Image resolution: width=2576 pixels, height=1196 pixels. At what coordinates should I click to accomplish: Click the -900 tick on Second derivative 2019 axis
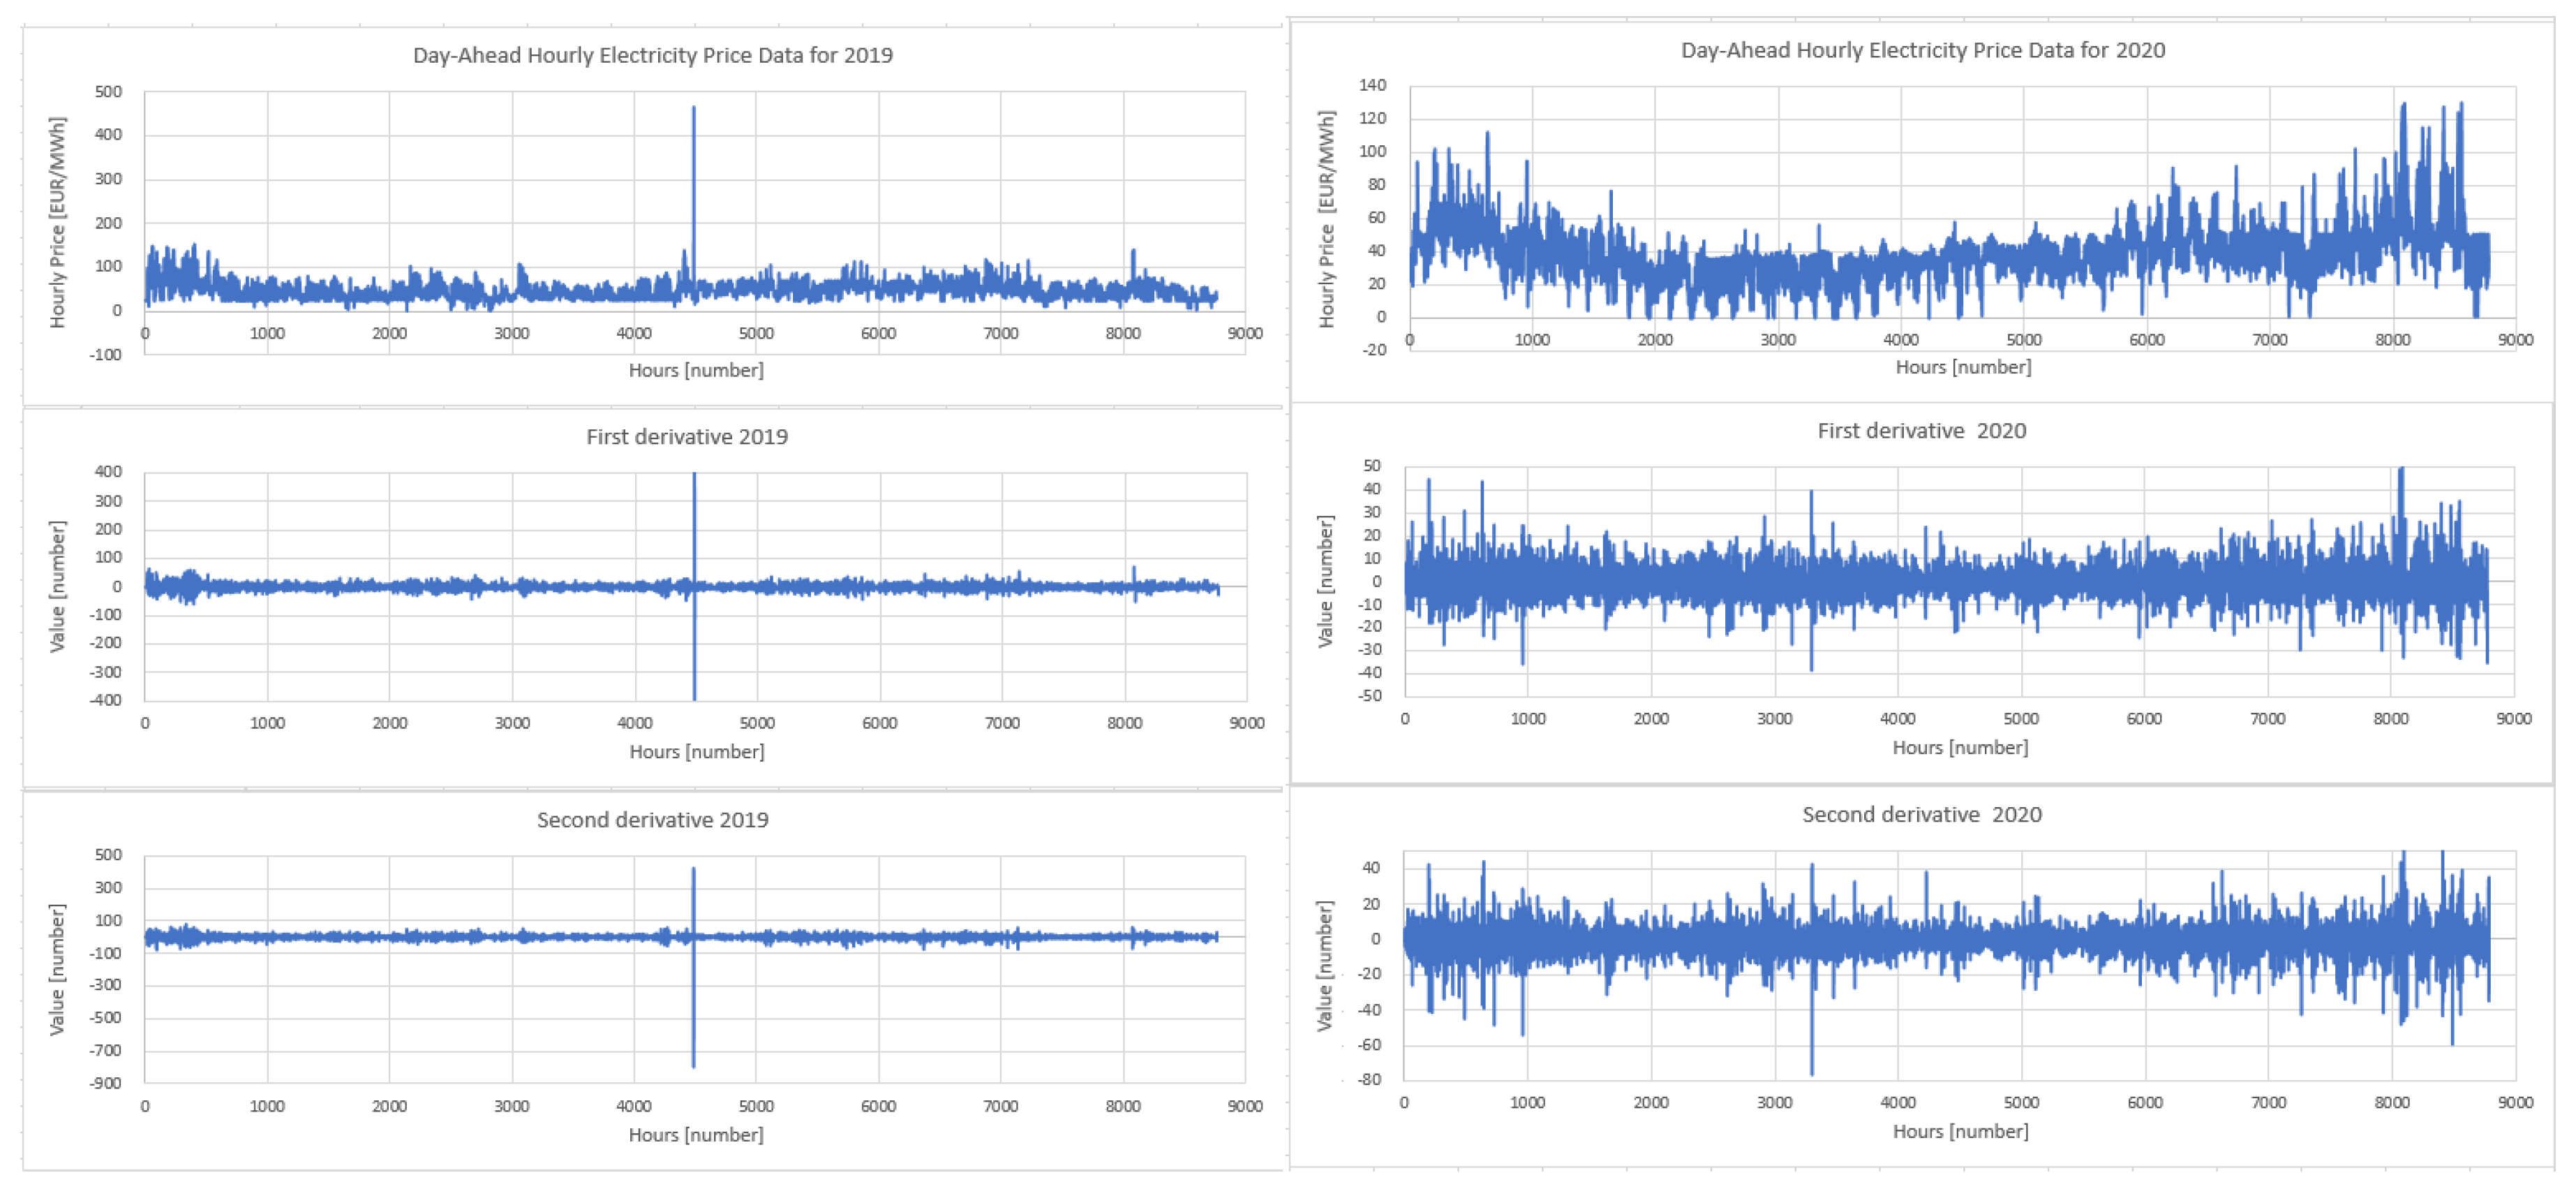click(105, 1083)
